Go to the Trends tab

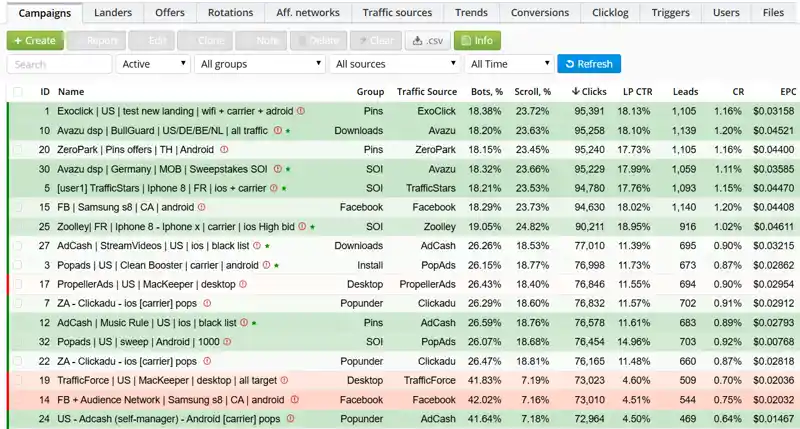[x=471, y=12]
